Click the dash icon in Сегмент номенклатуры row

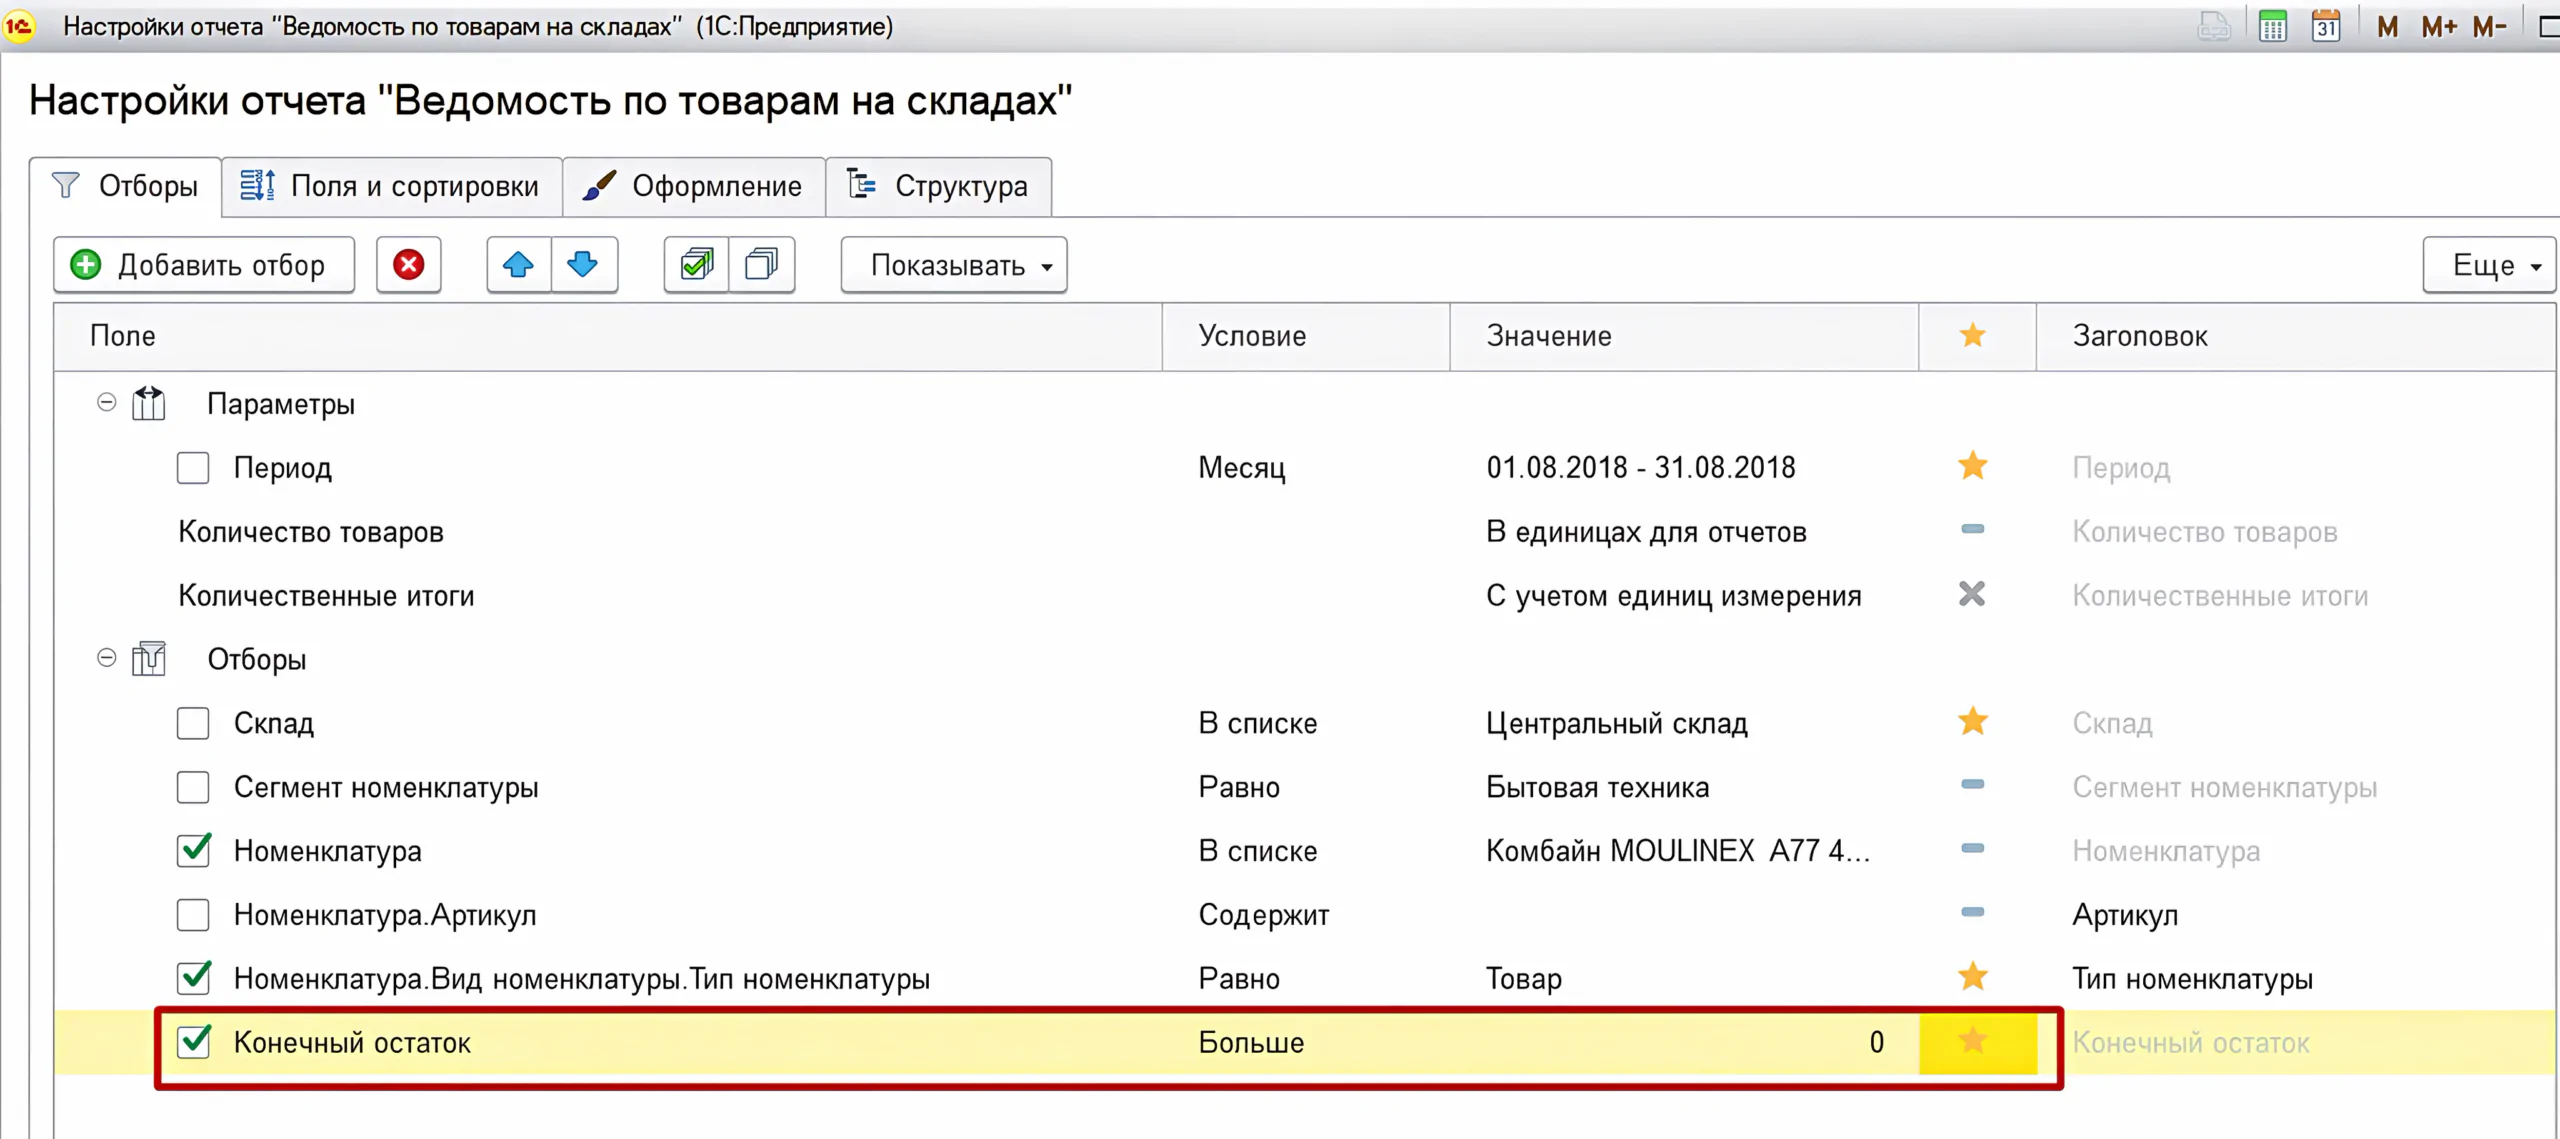coord(1972,785)
